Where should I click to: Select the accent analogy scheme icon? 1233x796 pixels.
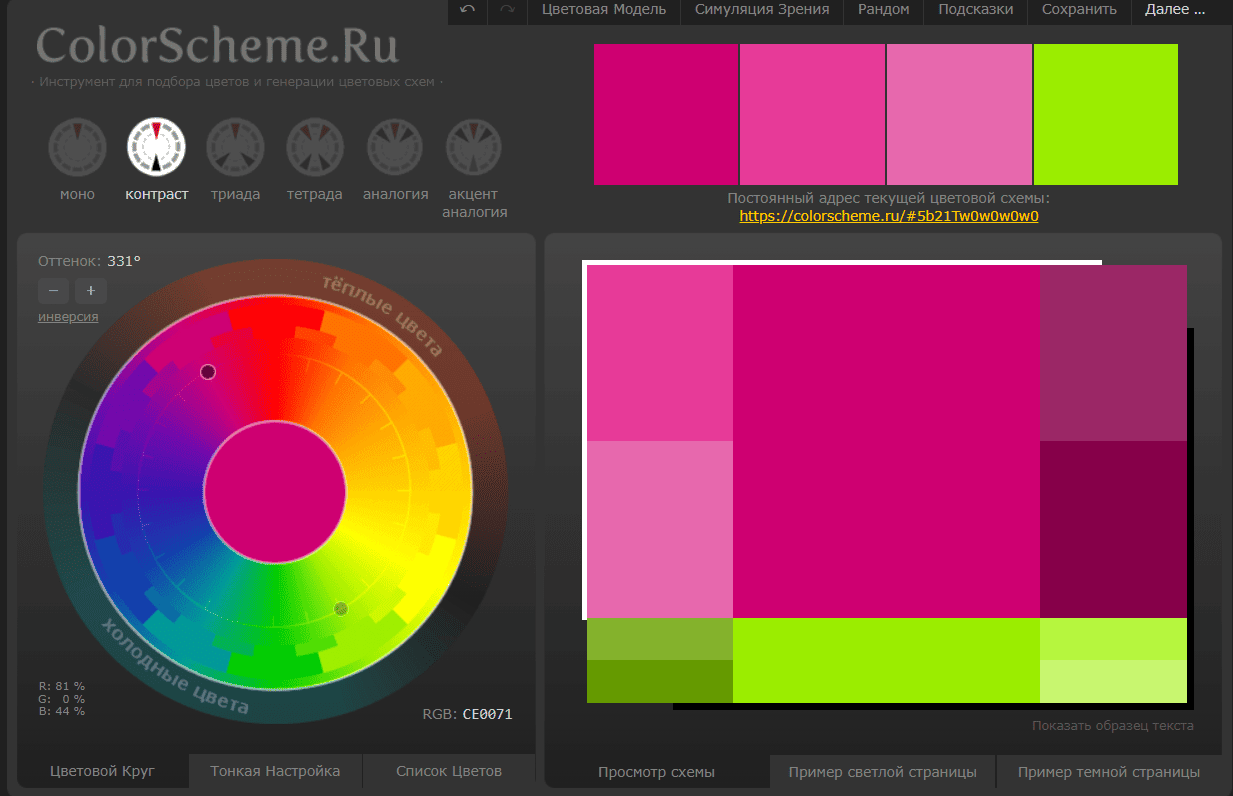coord(474,147)
